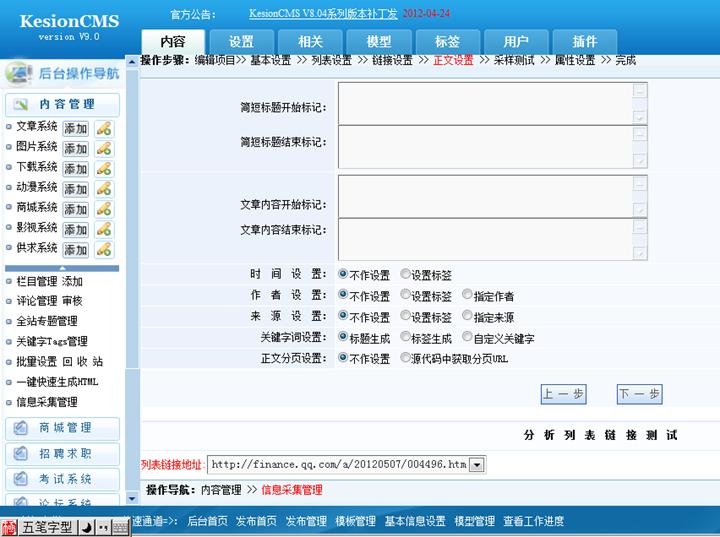This screenshot has height=537, width=720.
Task: Switch to the 模型 tab
Action: pyautogui.click(x=379, y=42)
